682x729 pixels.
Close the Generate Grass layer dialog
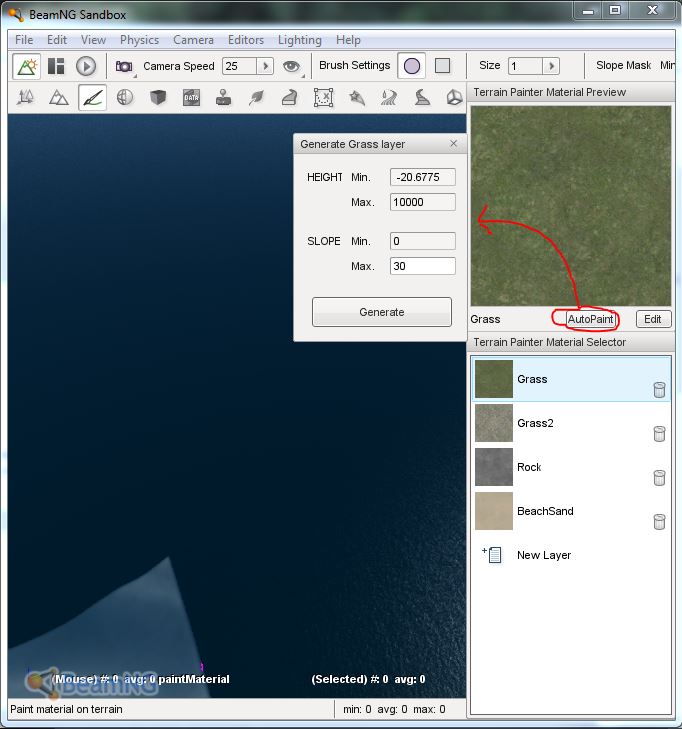[454, 144]
